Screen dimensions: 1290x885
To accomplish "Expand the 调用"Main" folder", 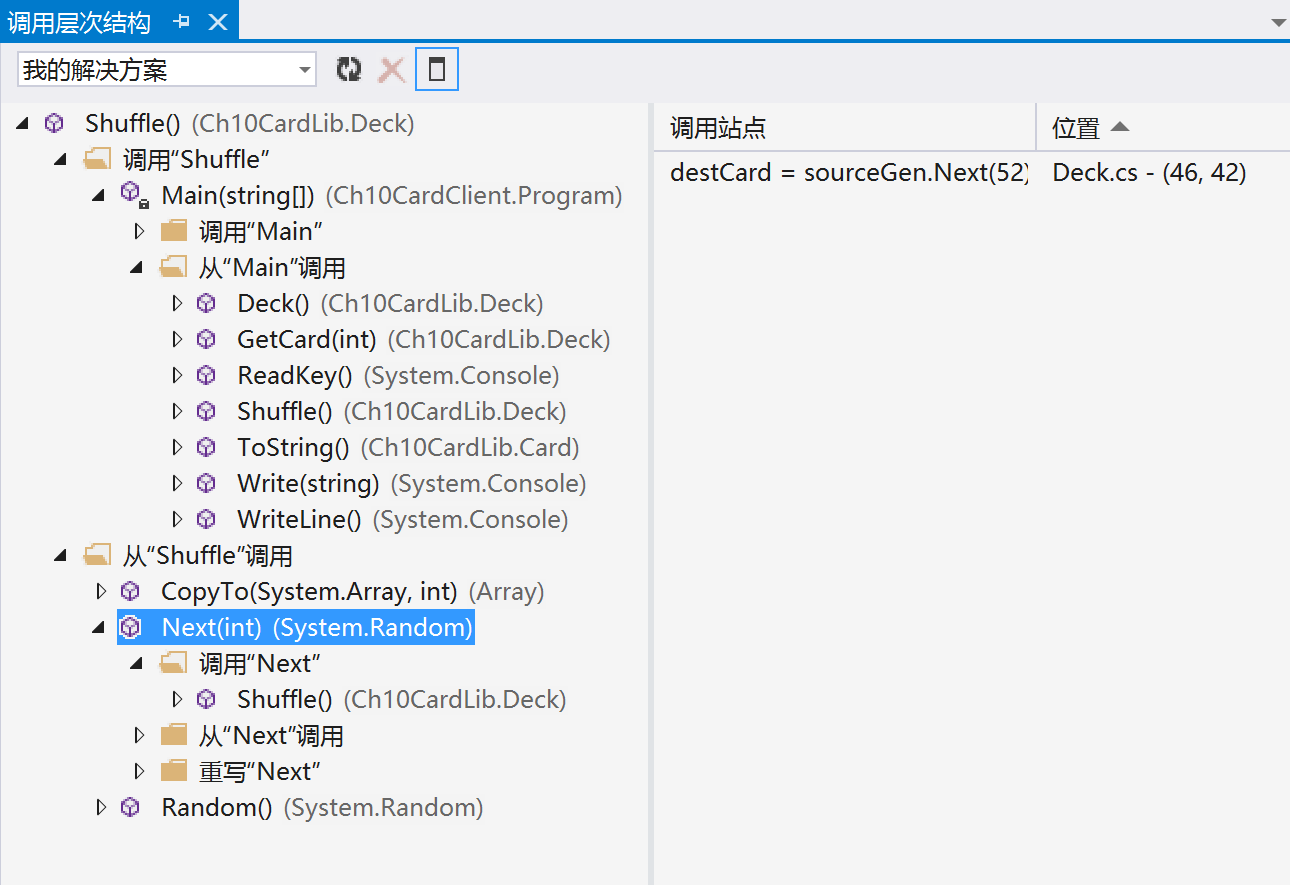I will (x=139, y=231).
